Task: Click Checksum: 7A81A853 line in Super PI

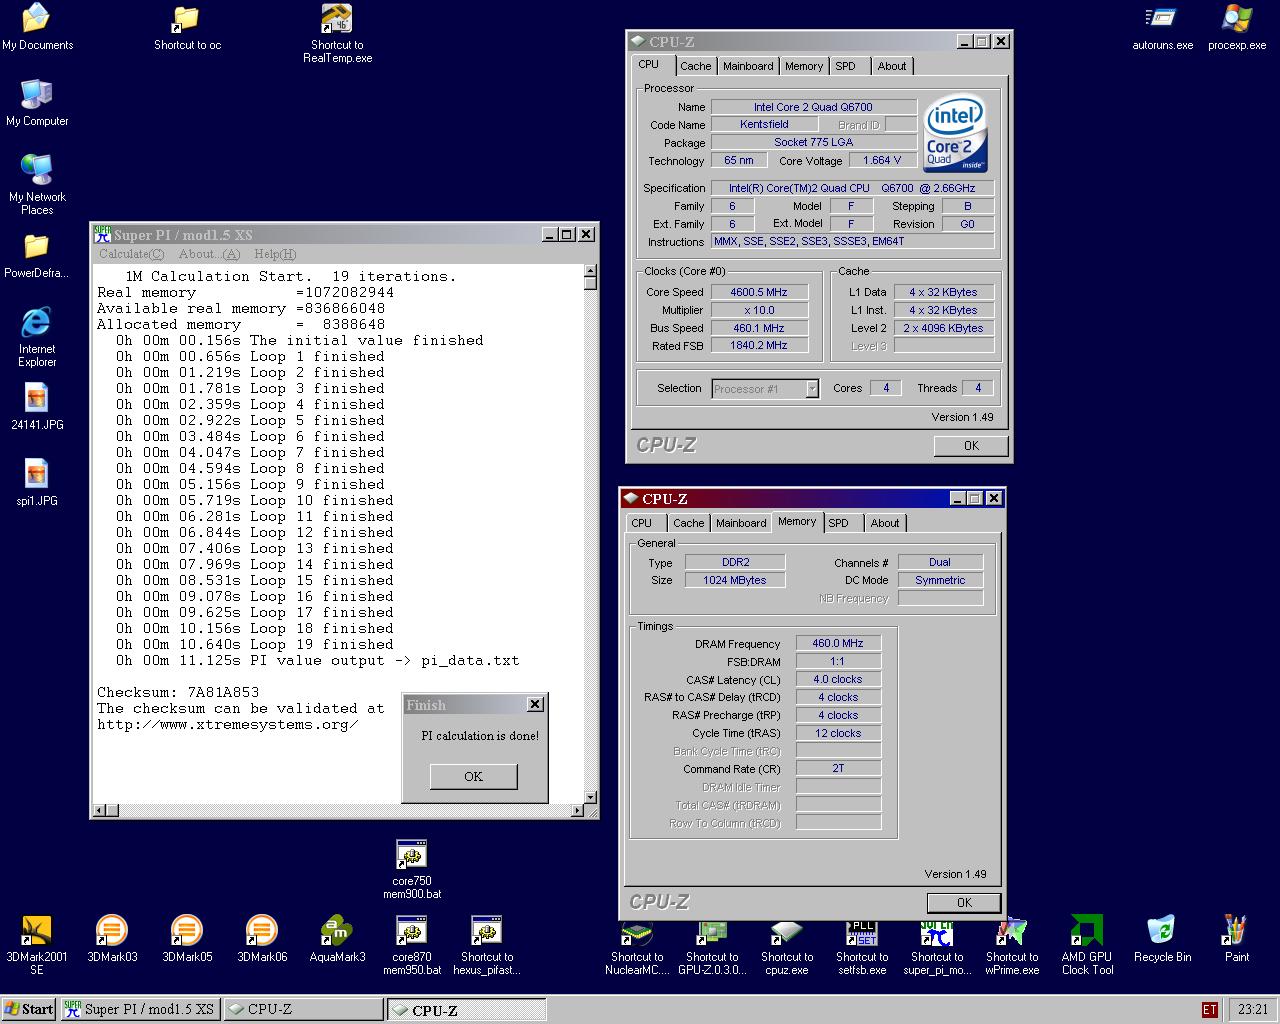Action: click(178, 692)
